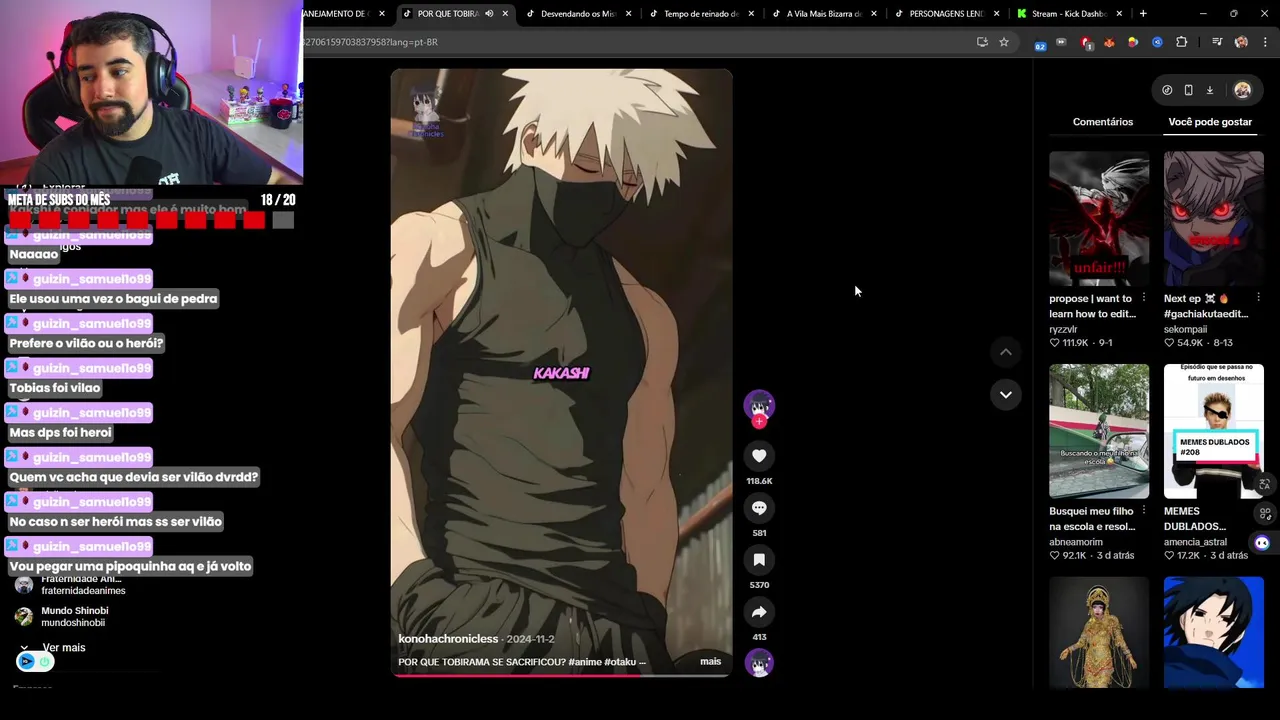
Task: Switch to Você pode gostar tab
Action: [1210, 122]
